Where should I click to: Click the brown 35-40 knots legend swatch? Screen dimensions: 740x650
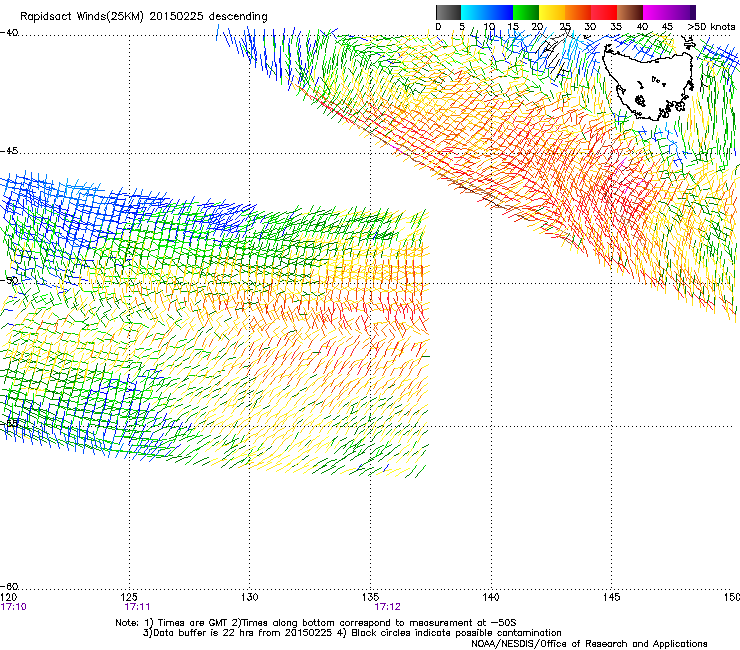tap(630, 12)
